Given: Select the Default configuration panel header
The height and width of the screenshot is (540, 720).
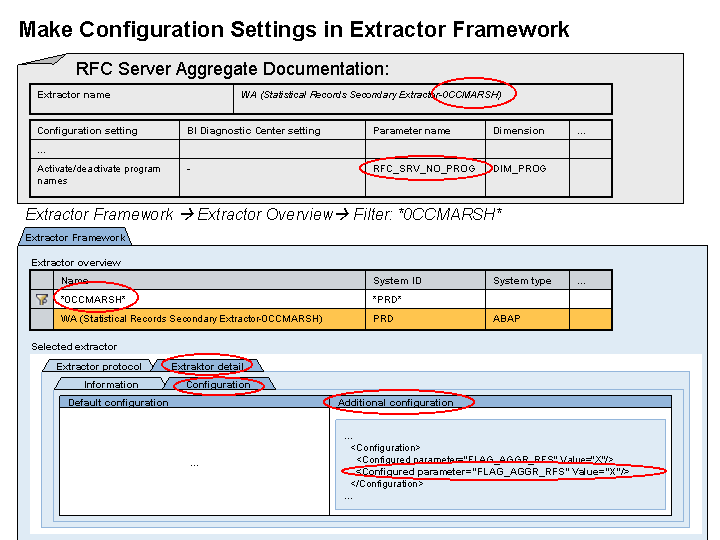Looking at the screenshot, I should click(x=118, y=402).
